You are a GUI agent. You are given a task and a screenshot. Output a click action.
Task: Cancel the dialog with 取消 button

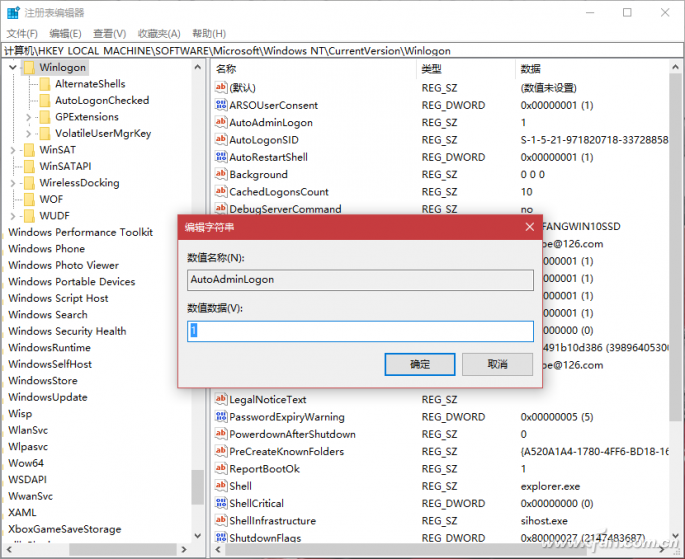(x=498, y=364)
